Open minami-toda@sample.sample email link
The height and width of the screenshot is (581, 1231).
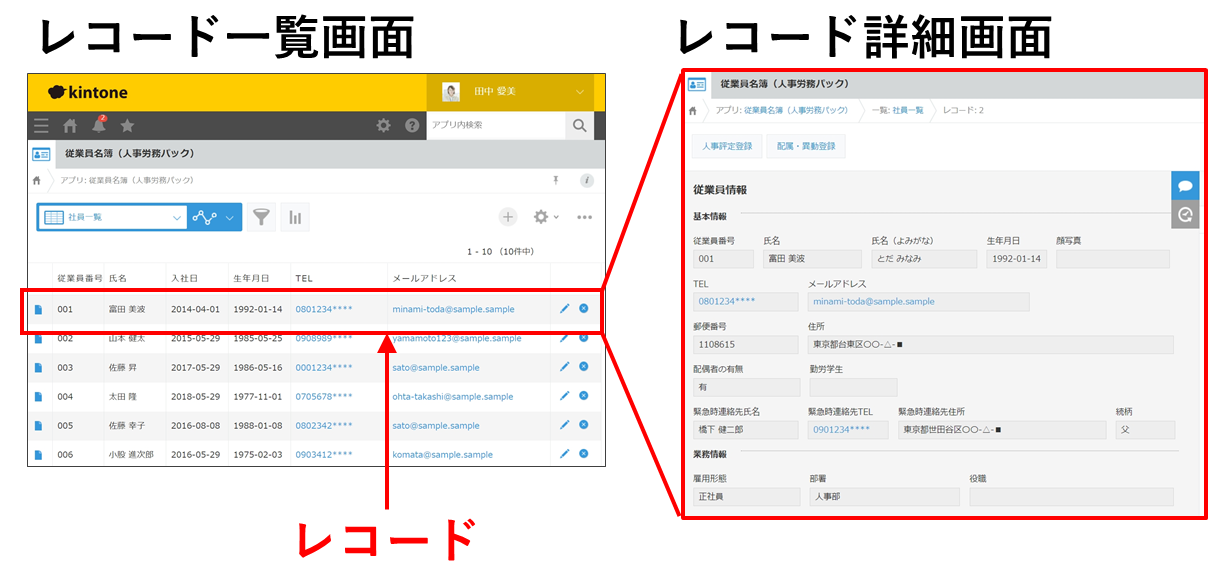(x=455, y=309)
